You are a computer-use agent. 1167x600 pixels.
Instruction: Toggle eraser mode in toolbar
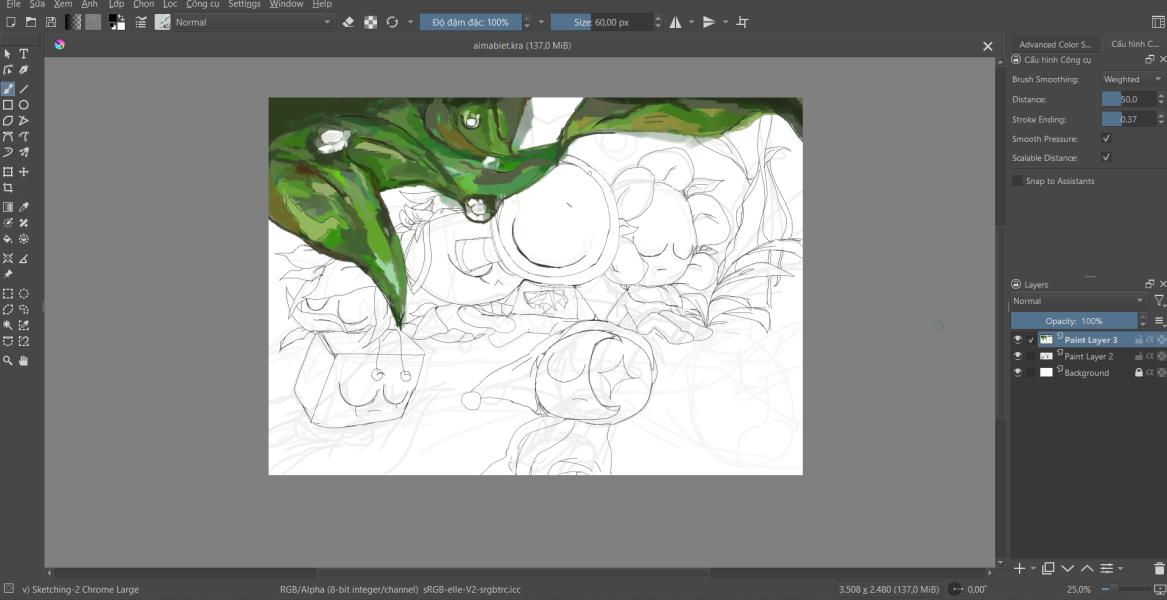(x=348, y=22)
